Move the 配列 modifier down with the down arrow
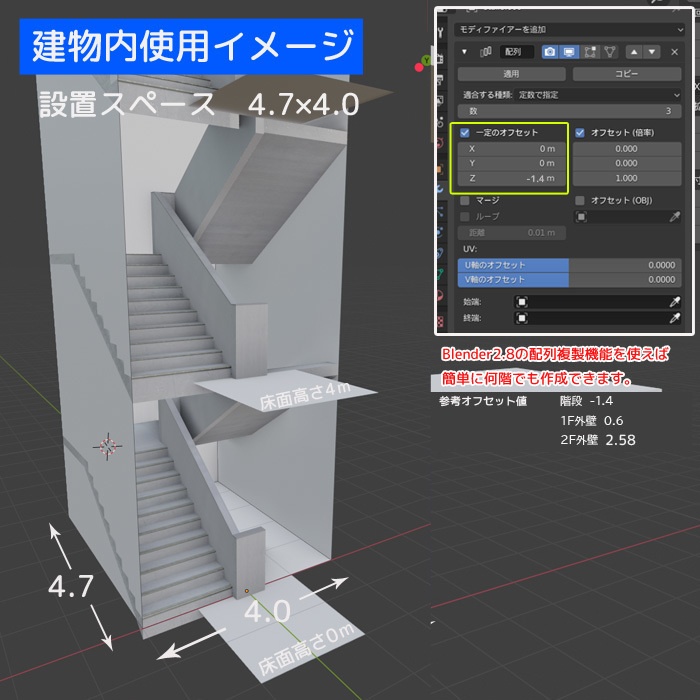Image resolution: width=700 pixels, height=700 pixels. click(652, 52)
